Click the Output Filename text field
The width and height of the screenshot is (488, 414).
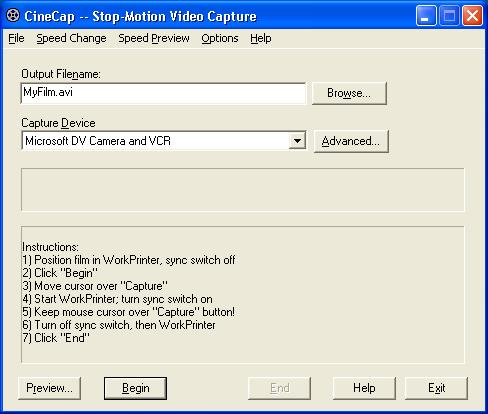click(x=163, y=93)
